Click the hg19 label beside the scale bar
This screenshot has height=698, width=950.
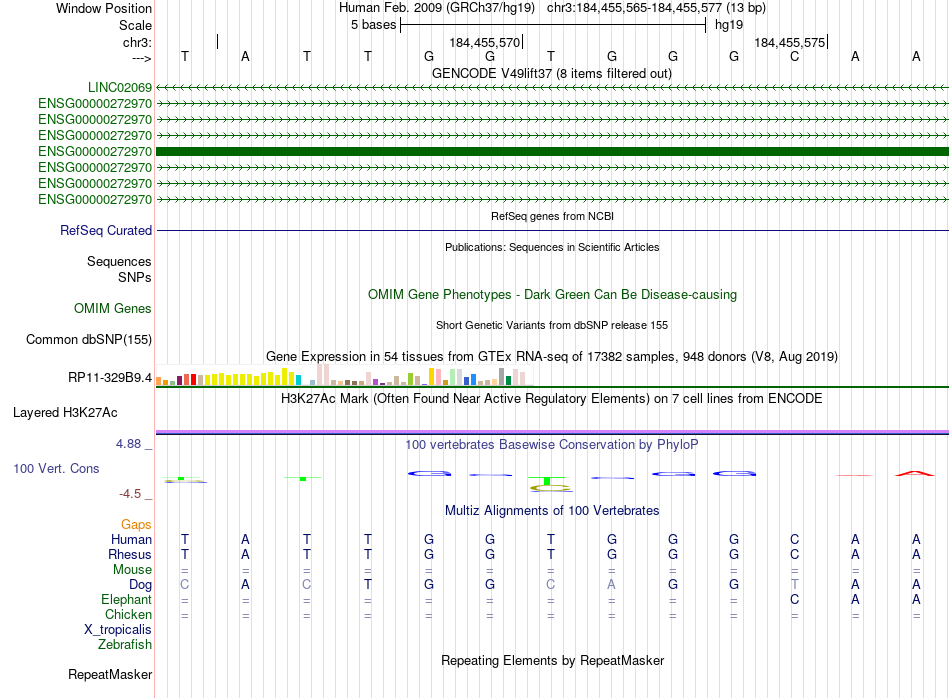click(729, 25)
